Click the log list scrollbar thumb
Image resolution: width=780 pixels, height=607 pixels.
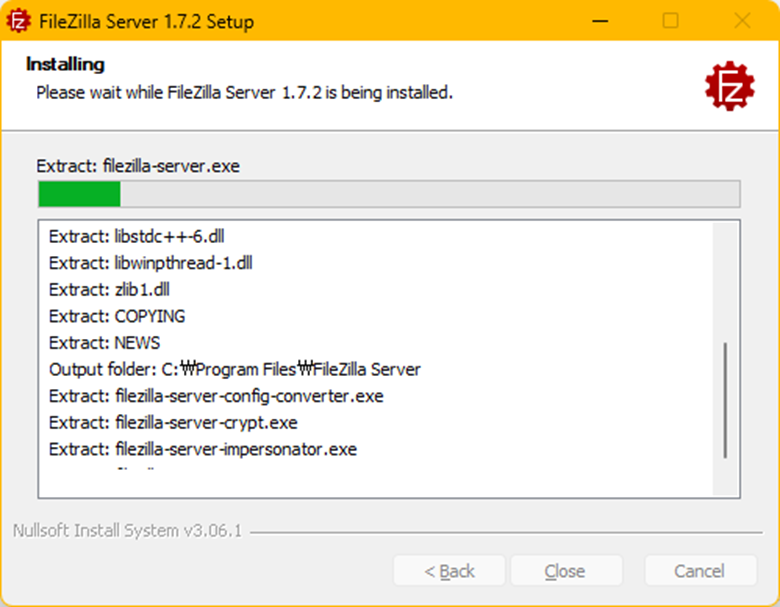click(725, 400)
